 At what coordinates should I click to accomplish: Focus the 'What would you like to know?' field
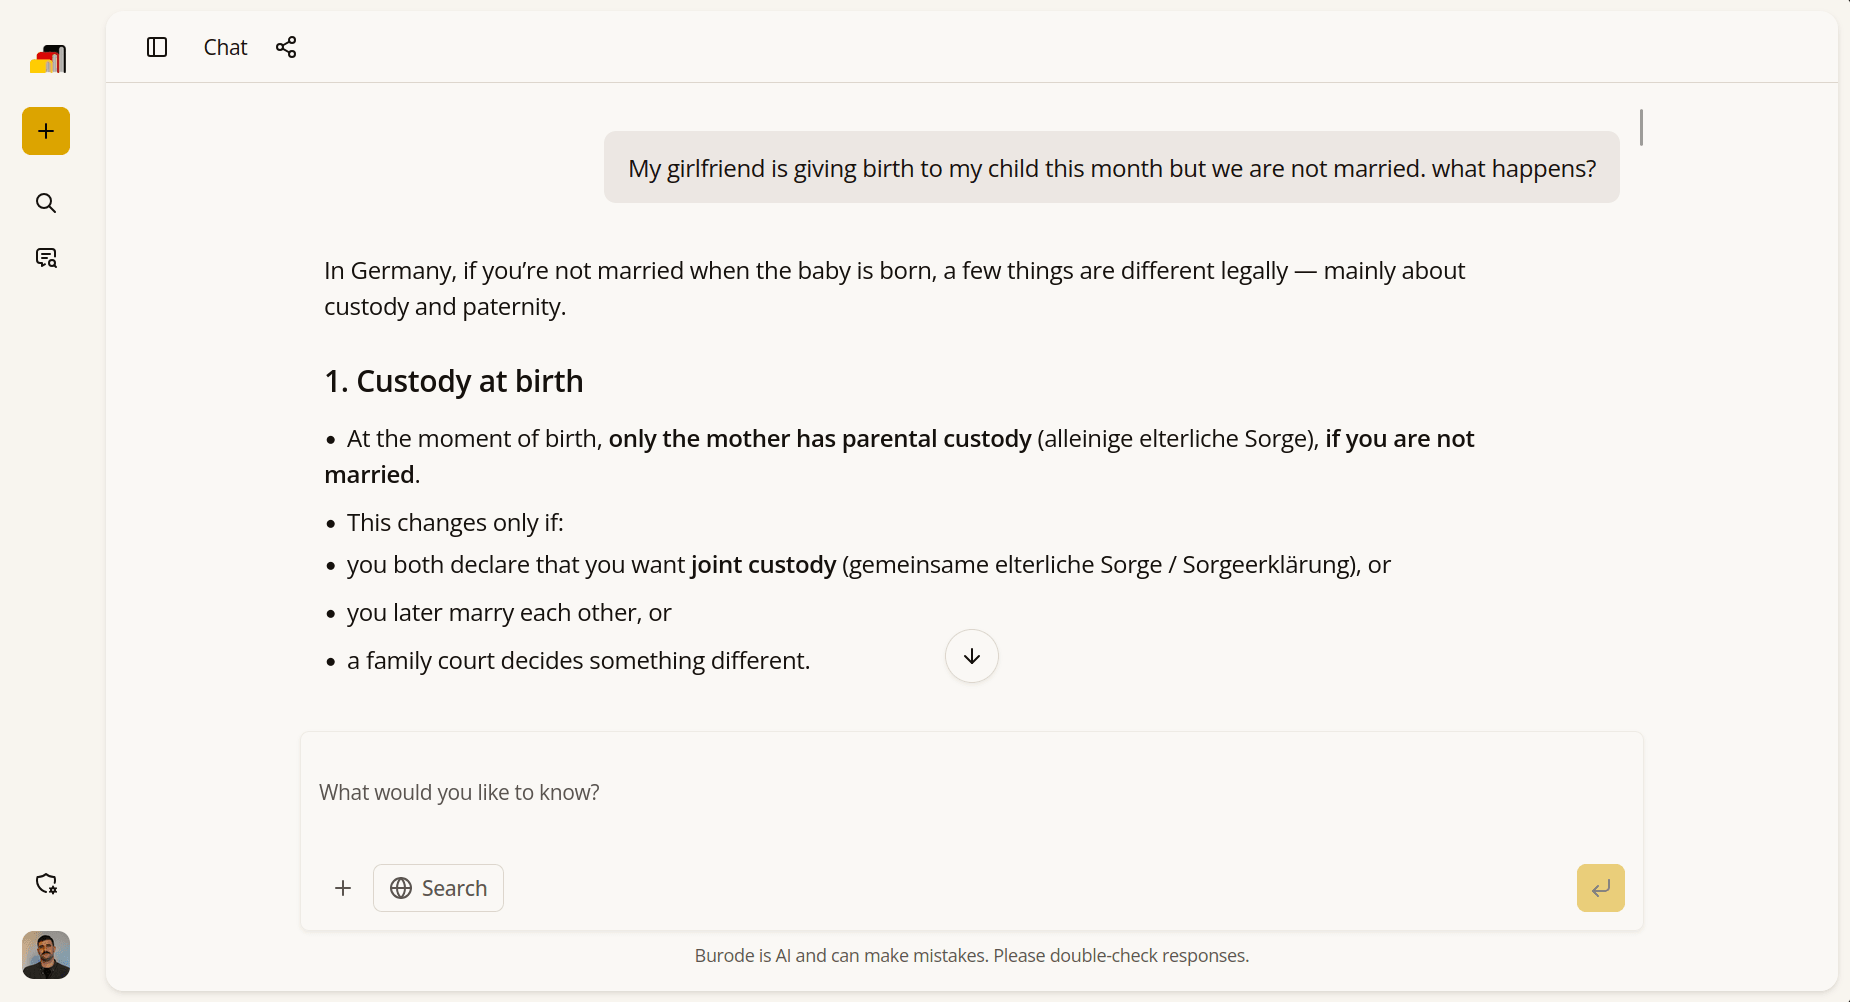point(970,793)
